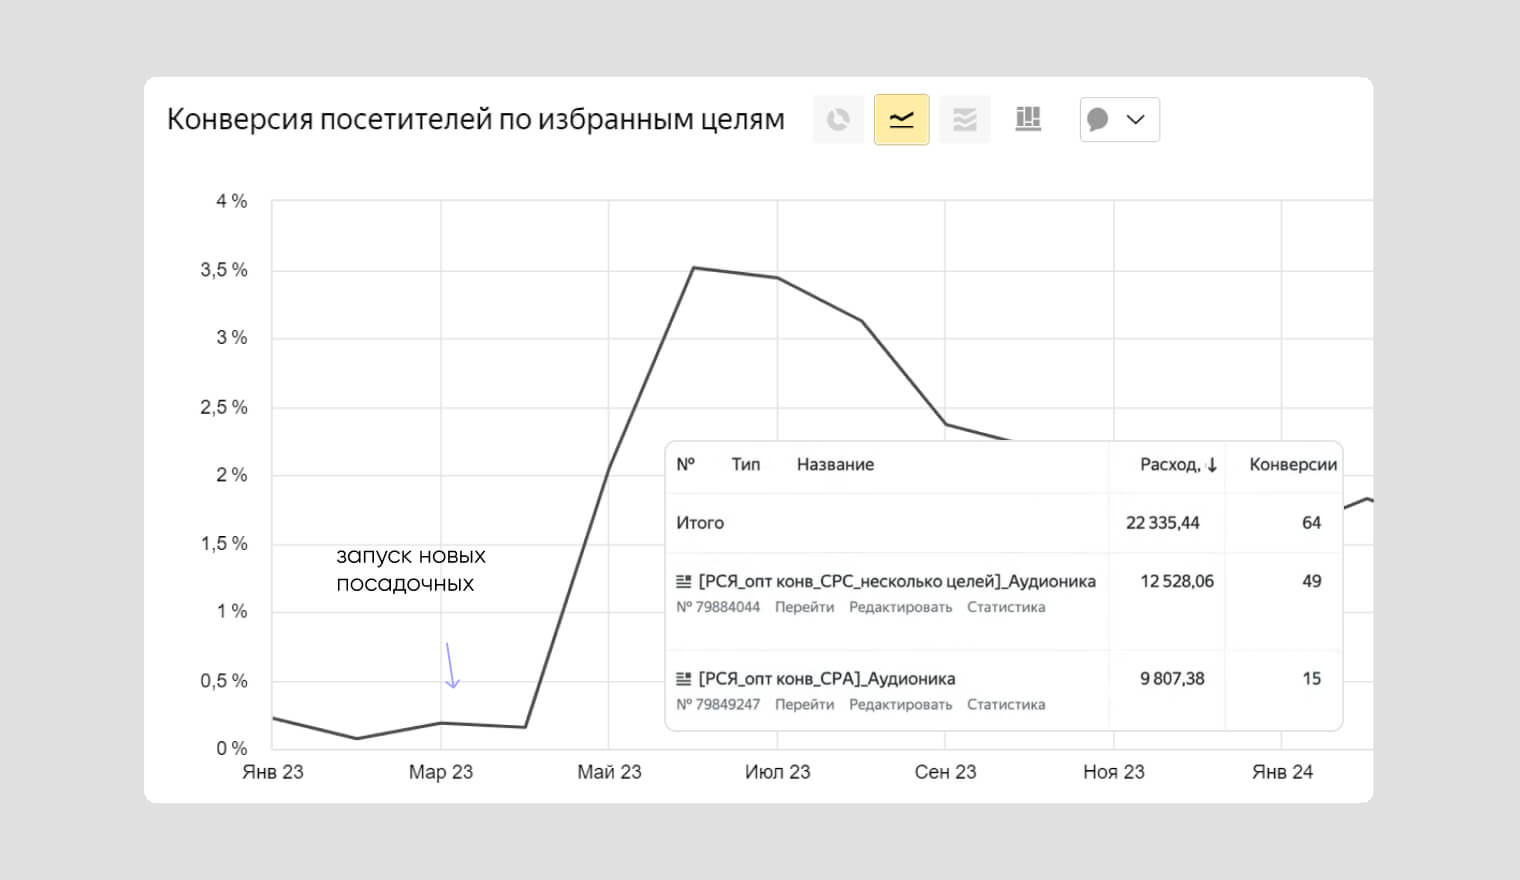1520x880 pixels.
Task: Switch to bar column chart view
Action: (x=1028, y=120)
